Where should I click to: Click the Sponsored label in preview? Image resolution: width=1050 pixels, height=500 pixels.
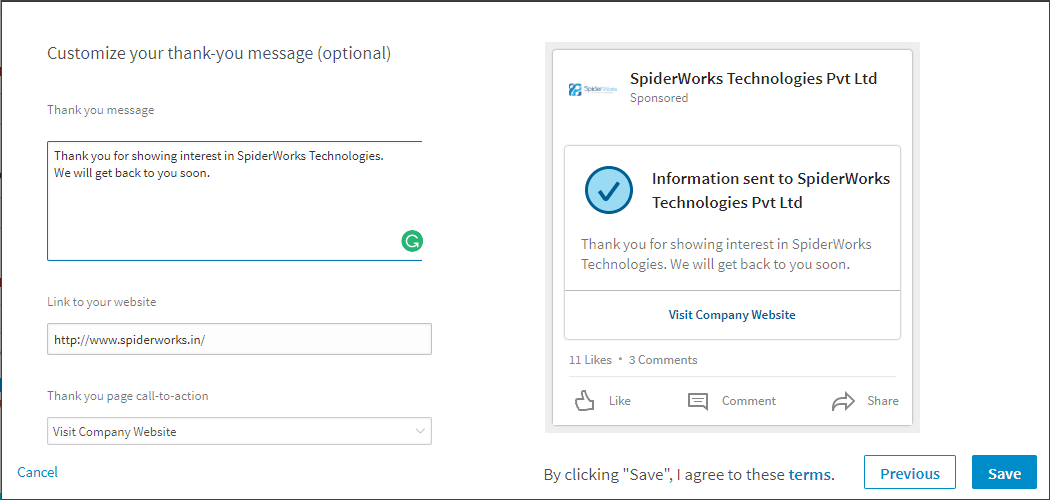pyautogui.click(x=659, y=98)
